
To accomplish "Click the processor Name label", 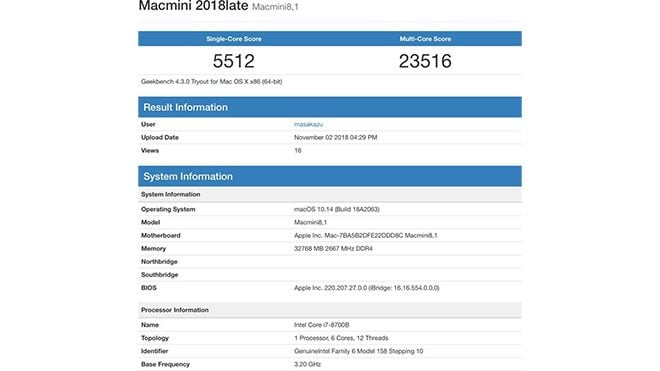I will [x=150, y=325].
